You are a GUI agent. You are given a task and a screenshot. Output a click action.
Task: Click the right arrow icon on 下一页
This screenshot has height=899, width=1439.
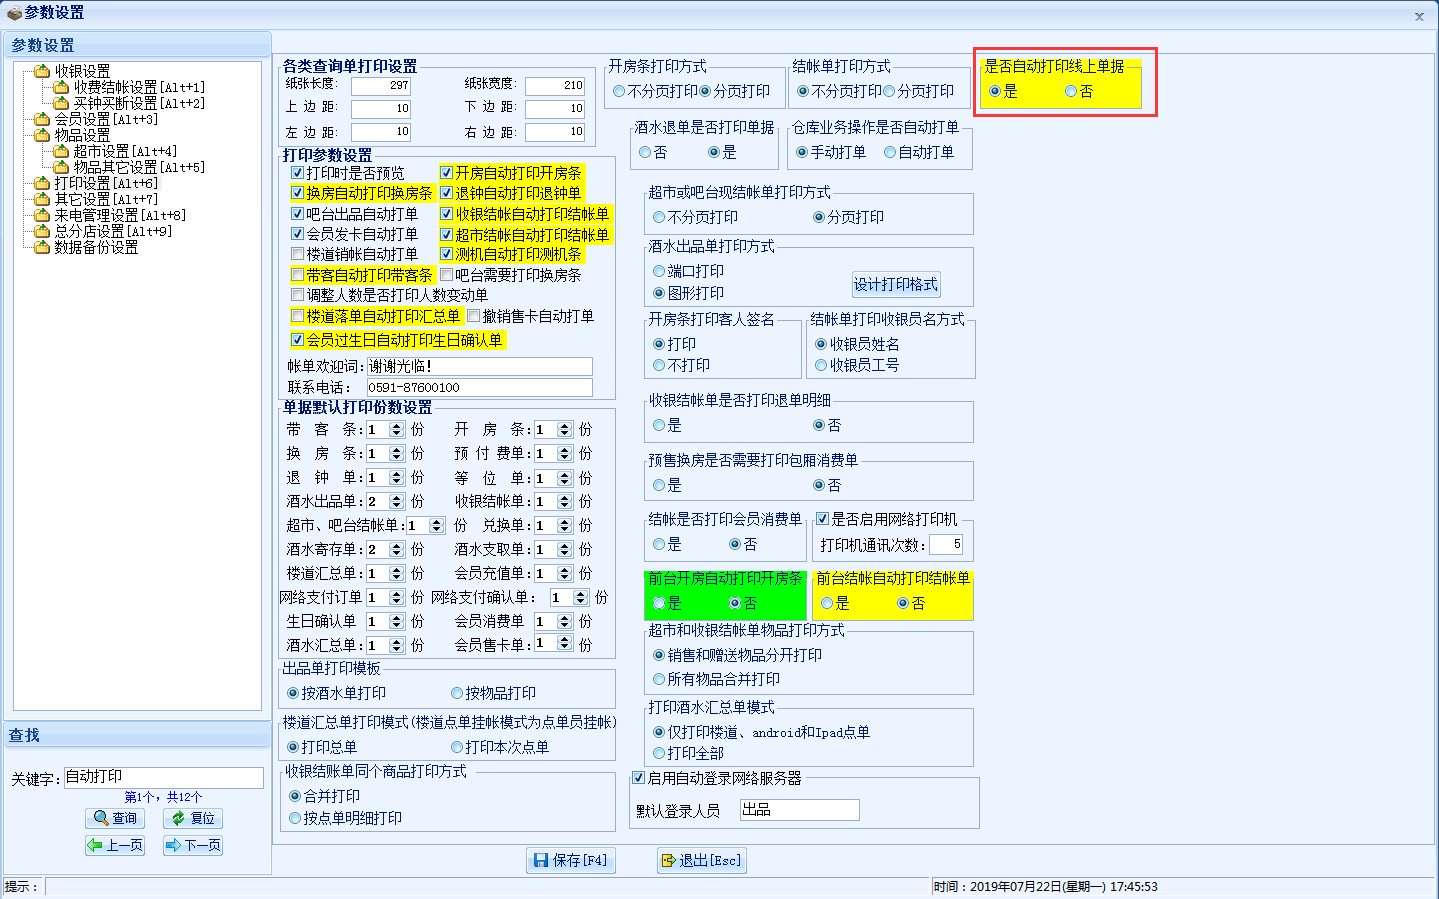(173, 845)
